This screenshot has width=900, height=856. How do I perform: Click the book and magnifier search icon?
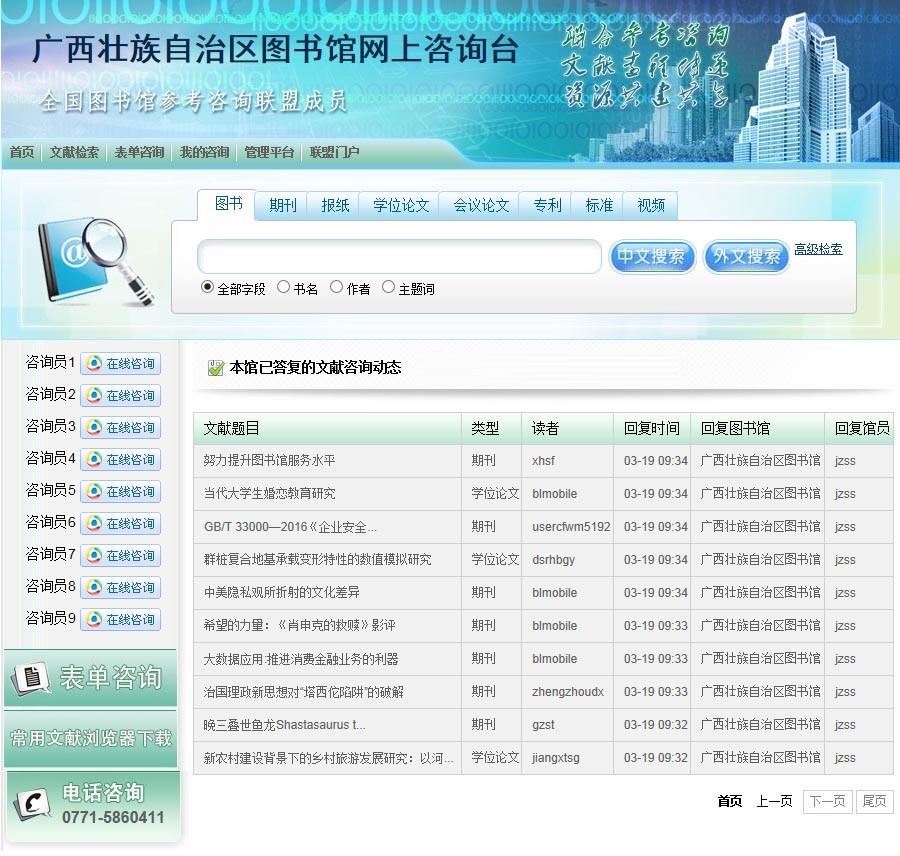(96, 261)
